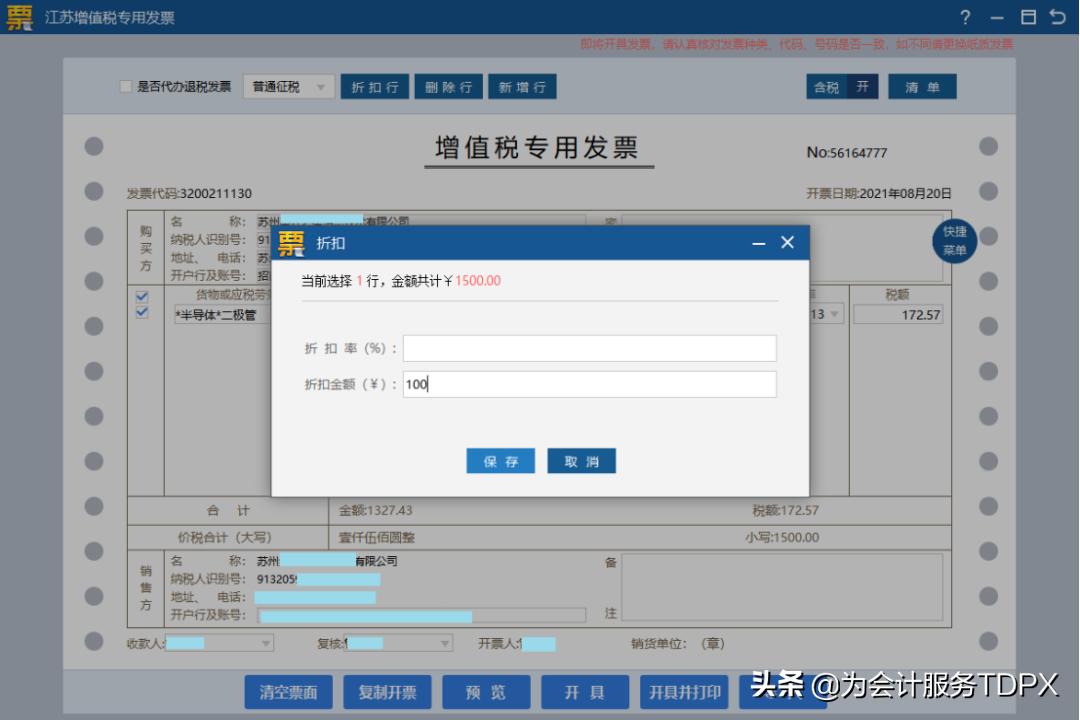Viewport: 1080px width, 720px height.
Task: Open the help (?) icon in title bar
Action: [963, 15]
